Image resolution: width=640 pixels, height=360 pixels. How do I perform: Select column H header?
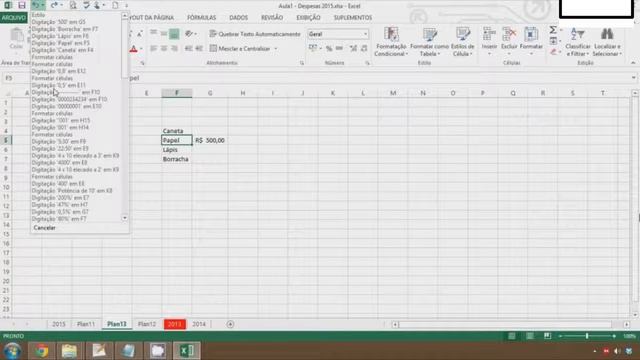click(x=242, y=93)
